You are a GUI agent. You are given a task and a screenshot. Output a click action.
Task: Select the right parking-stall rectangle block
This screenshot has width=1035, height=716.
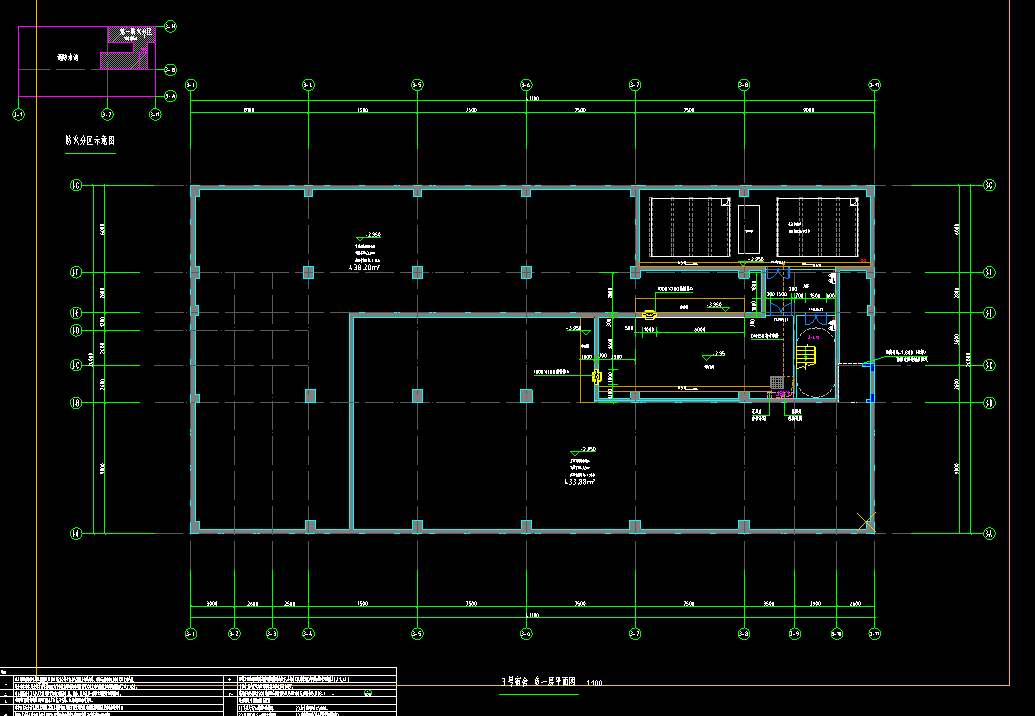click(817, 227)
